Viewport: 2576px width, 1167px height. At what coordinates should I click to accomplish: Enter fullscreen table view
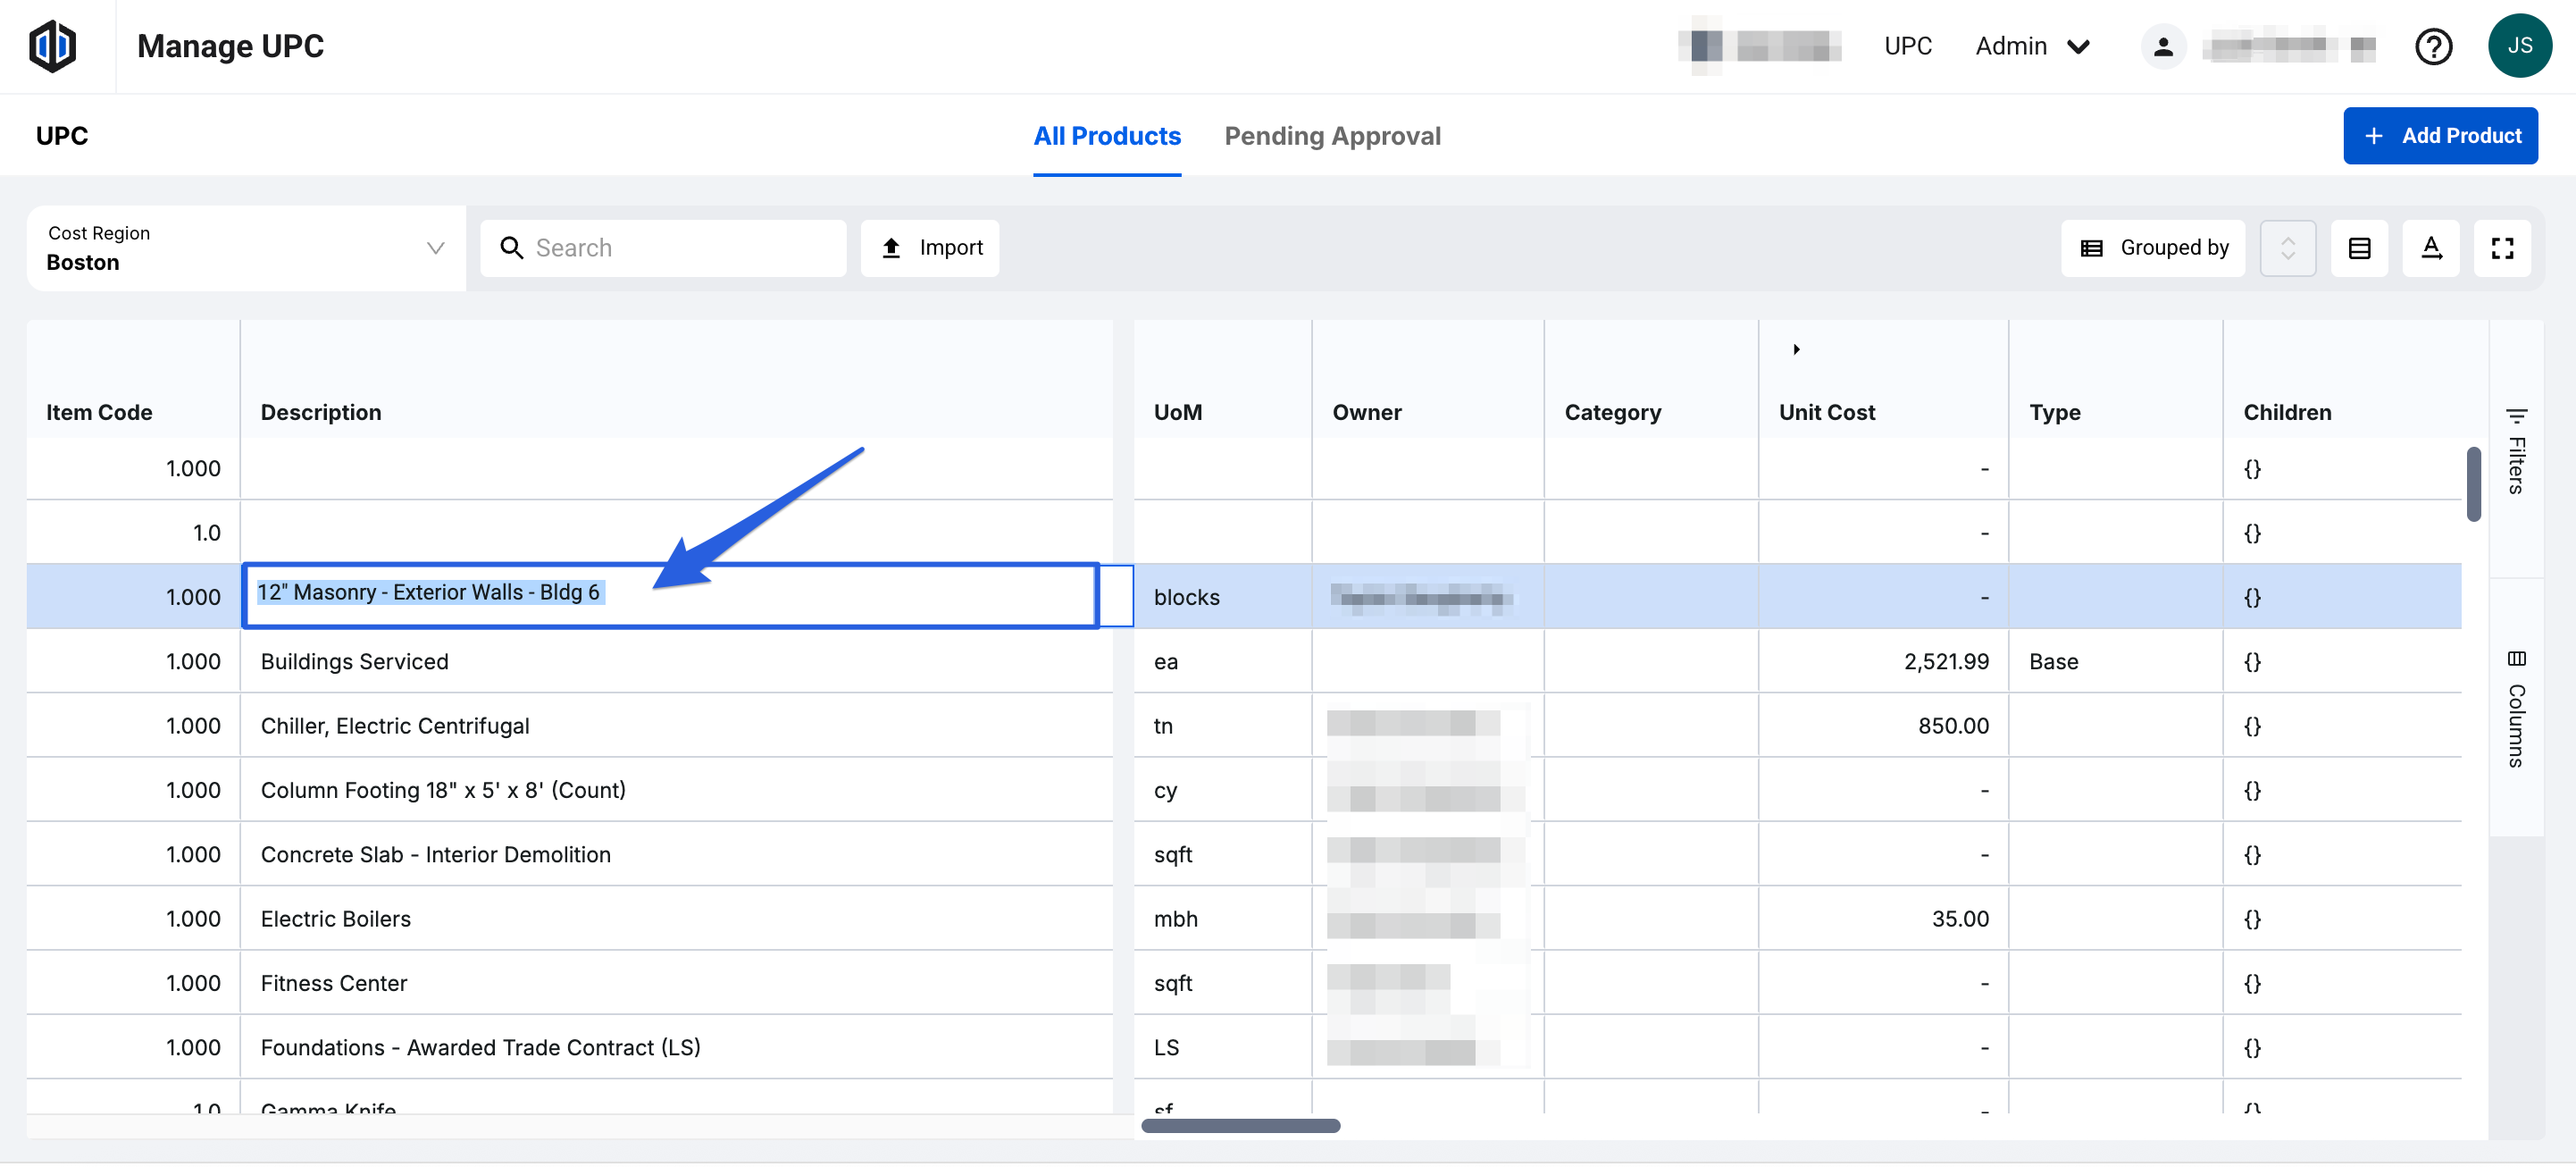point(2502,248)
